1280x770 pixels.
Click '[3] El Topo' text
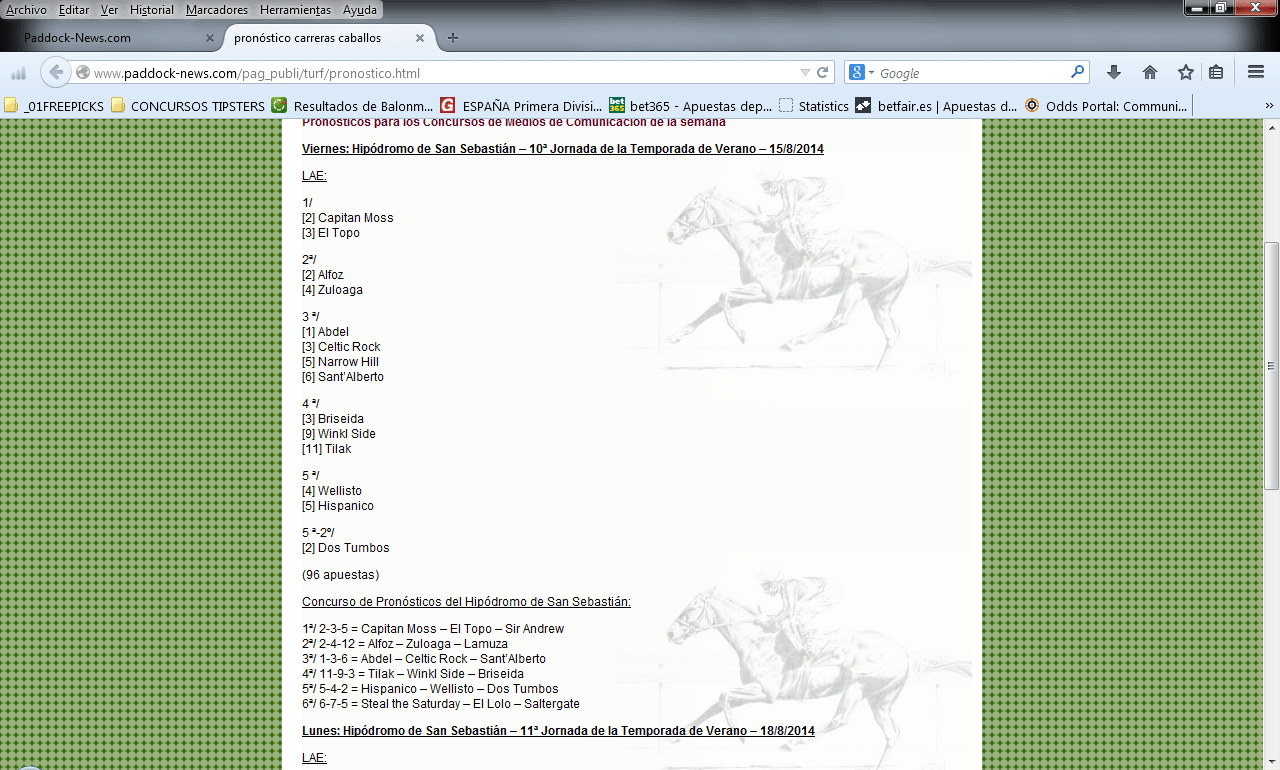coord(331,233)
